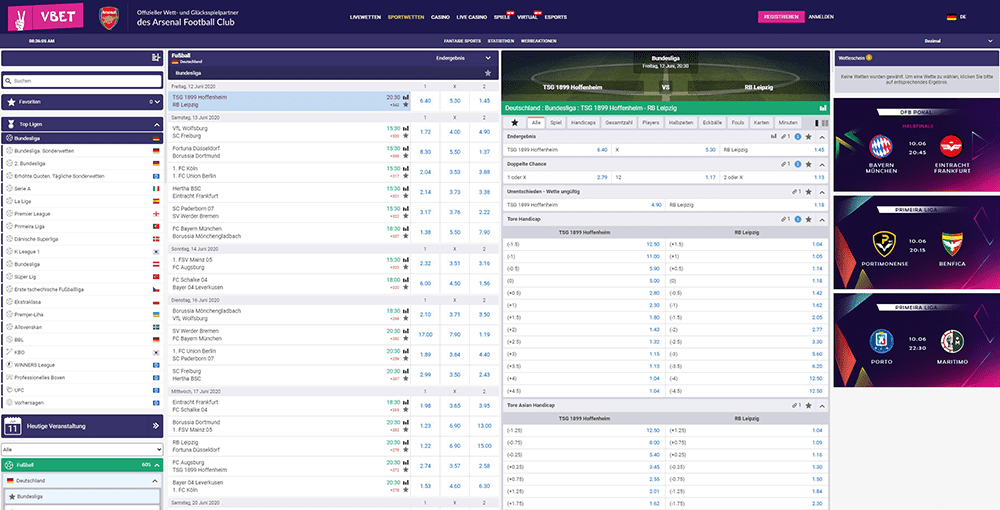Collapse the Tore Asian Handicap market panel
The image size is (1000, 510).
822,405
